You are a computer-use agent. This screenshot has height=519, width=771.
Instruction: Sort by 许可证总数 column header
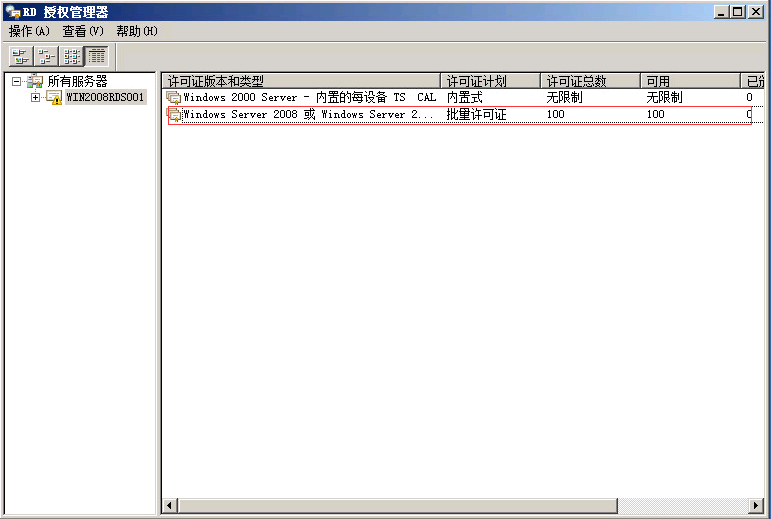(x=591, y=81)
